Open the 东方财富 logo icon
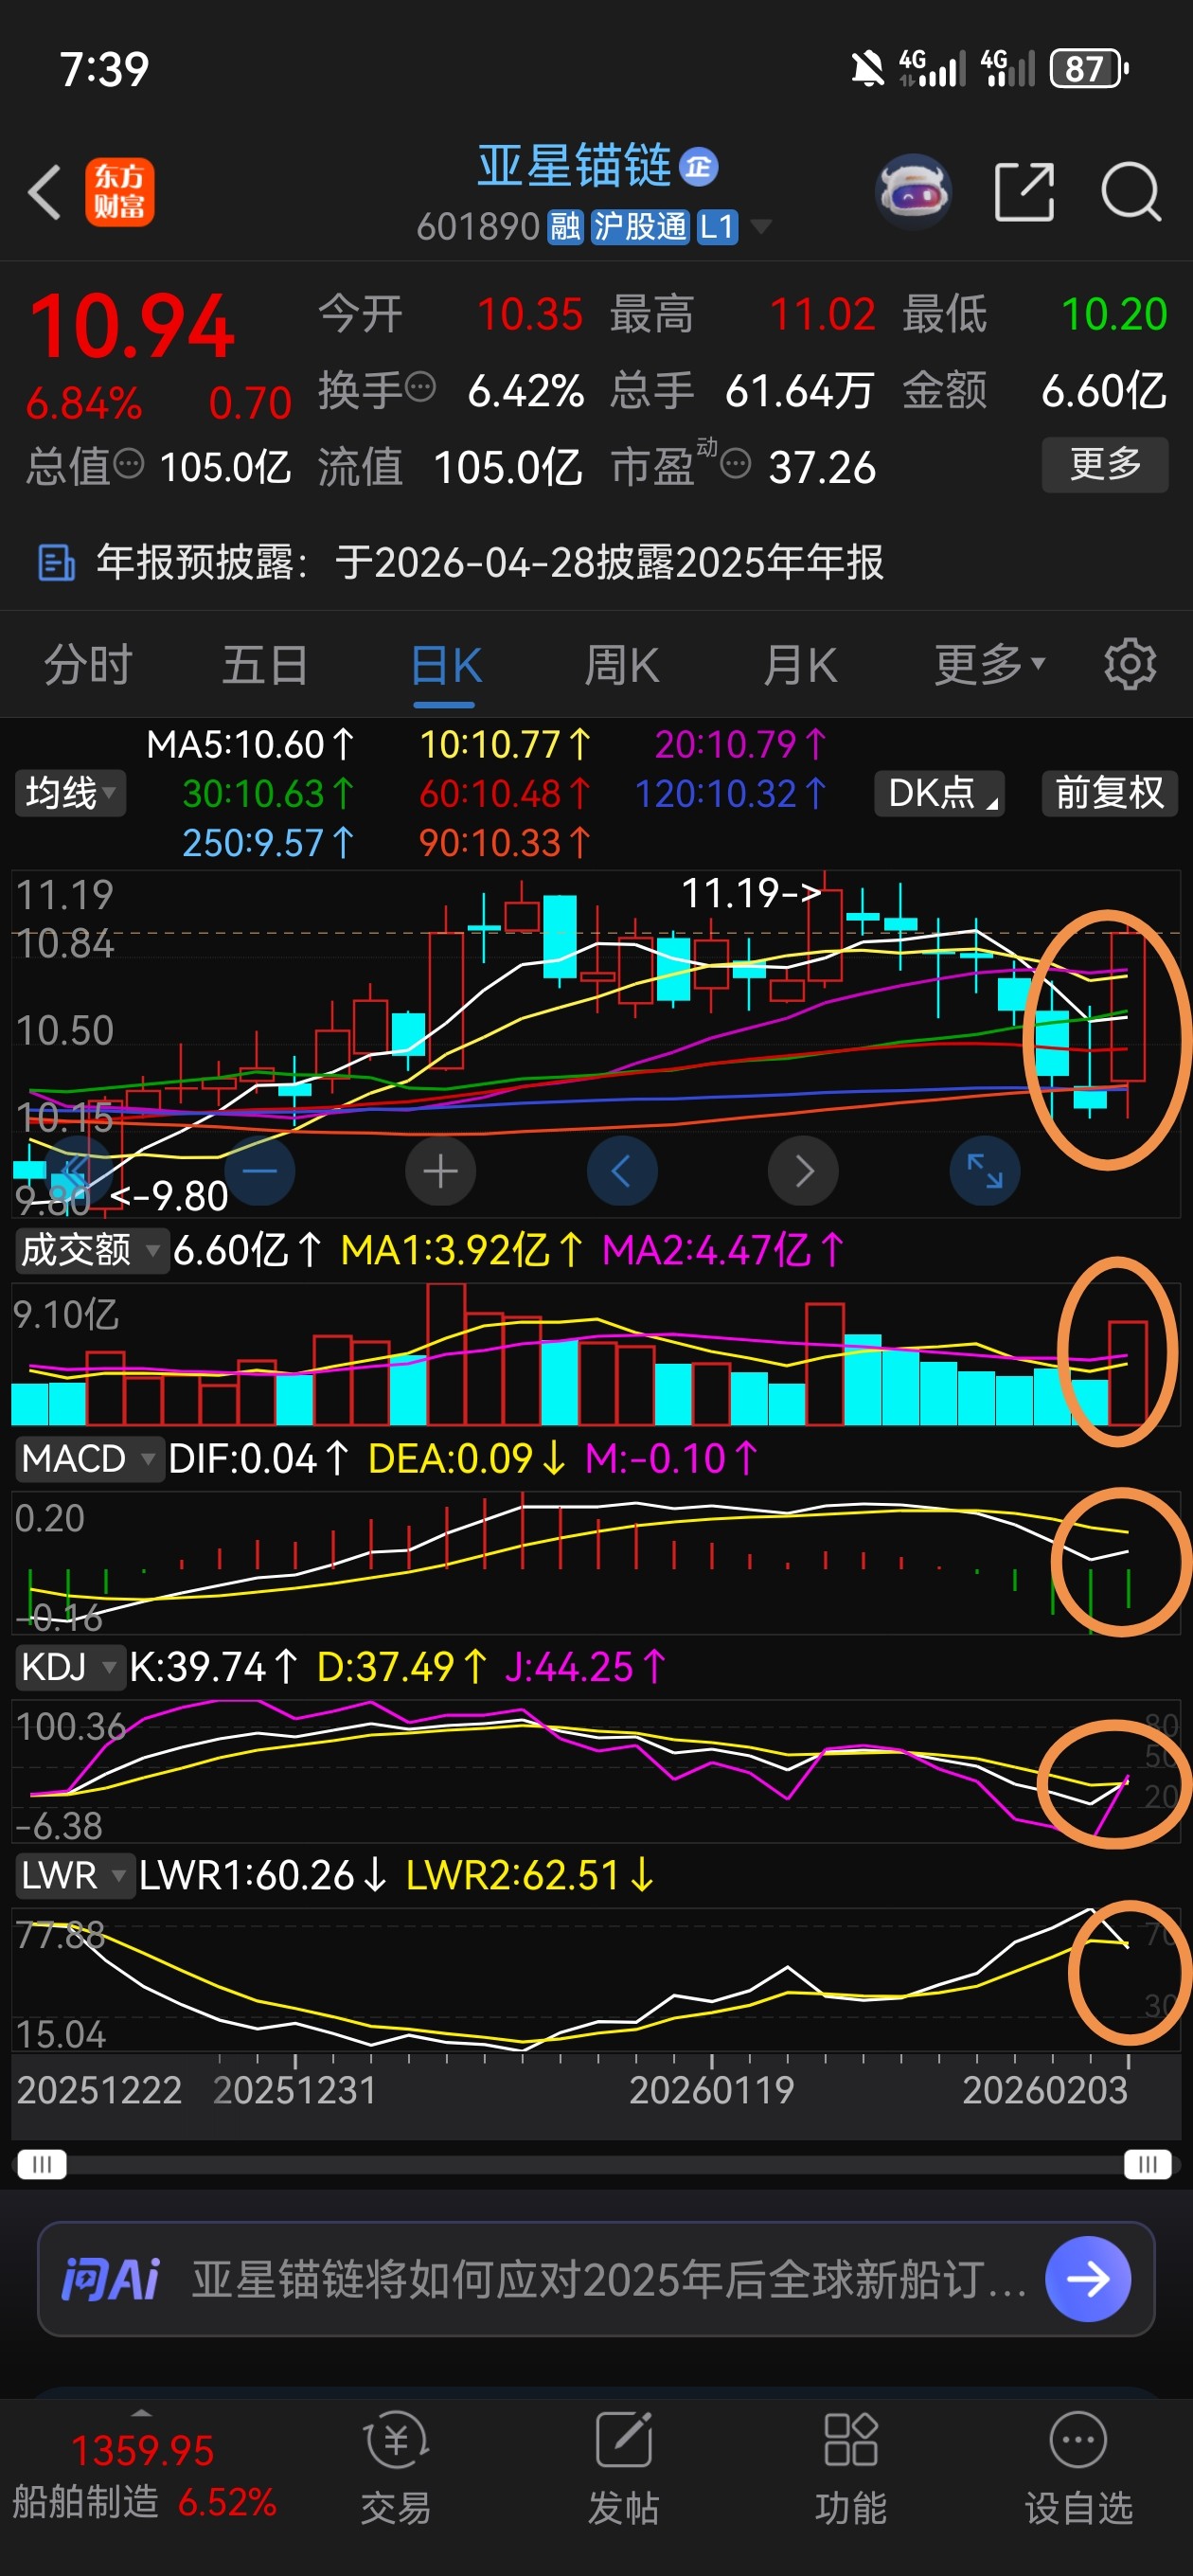 (119, 192)
